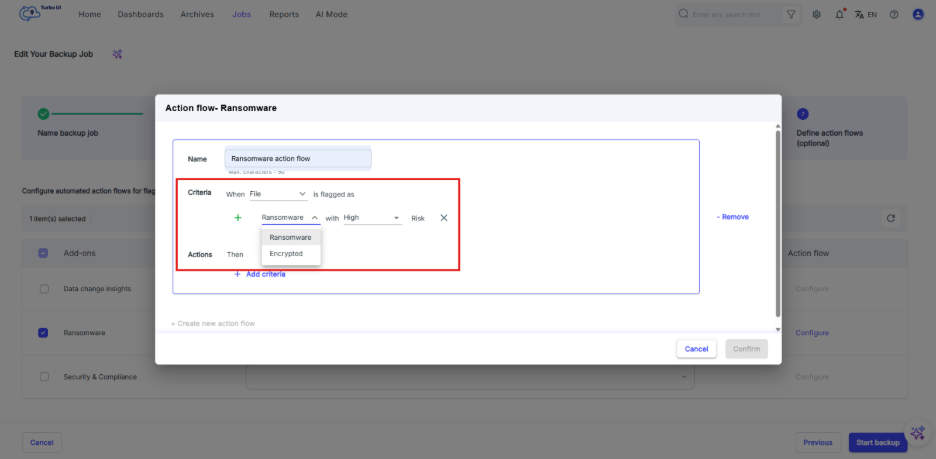Open user profile avatar icon
Screen dimensions: 936x459
918,15
